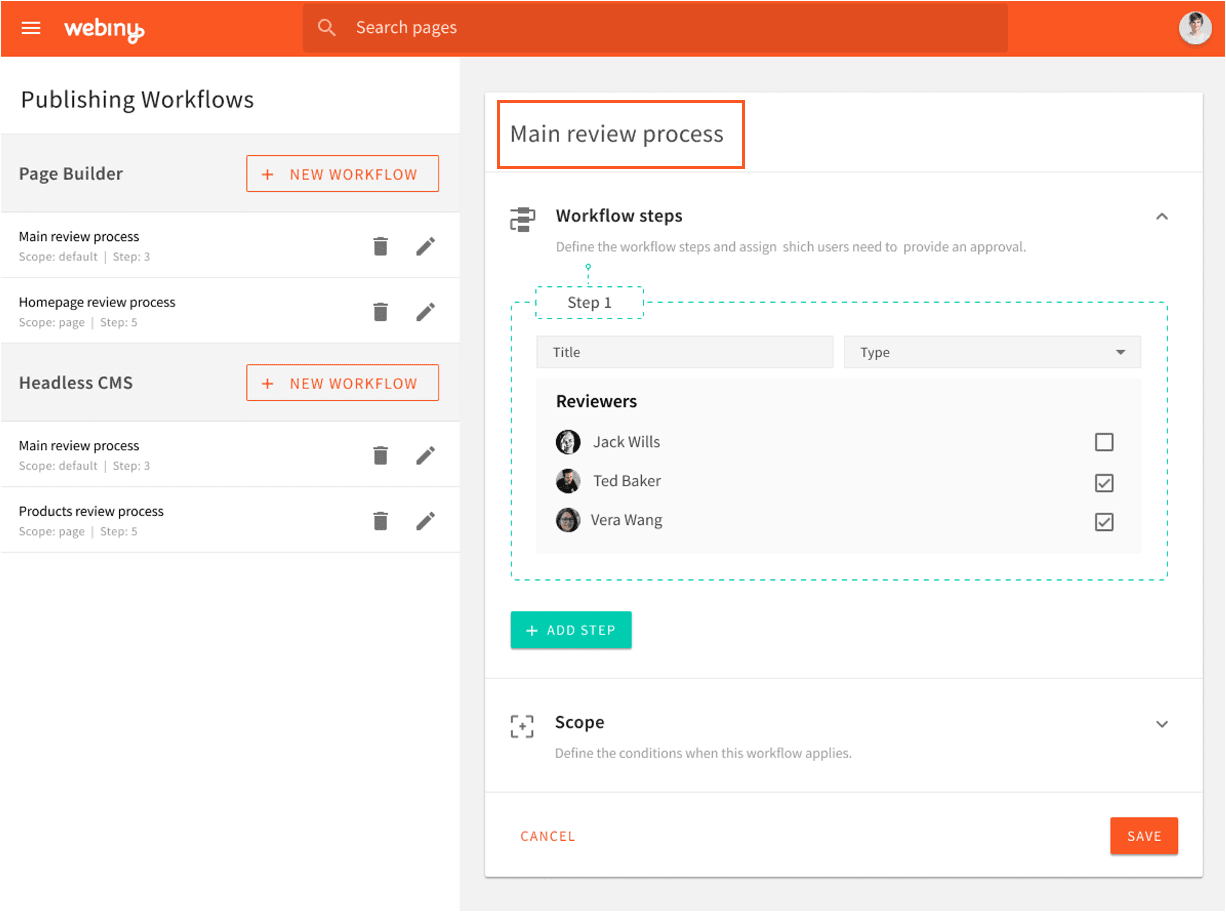
Task: Click New Workflow button under Page Builder
Action: pos(342,174)
